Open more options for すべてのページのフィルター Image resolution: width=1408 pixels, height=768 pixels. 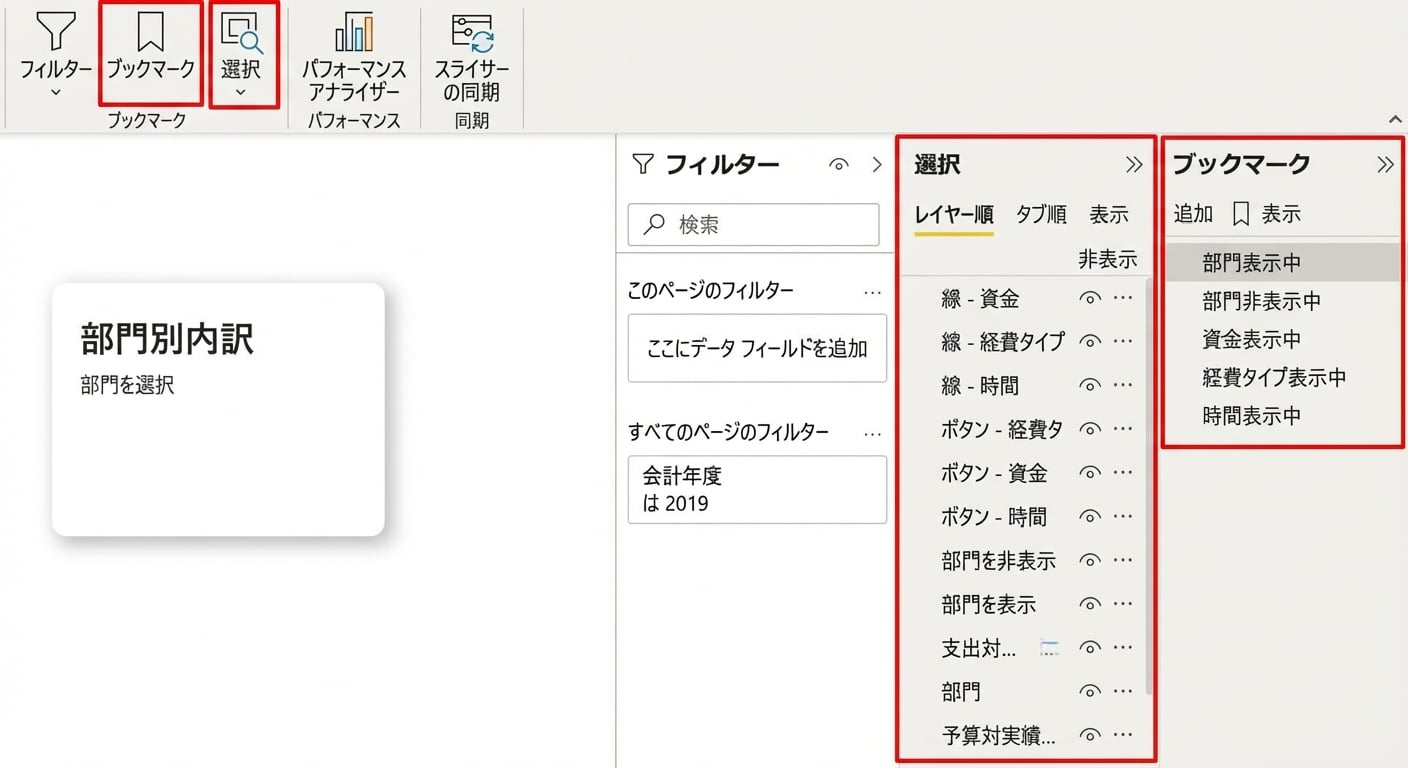coord(872,433)
